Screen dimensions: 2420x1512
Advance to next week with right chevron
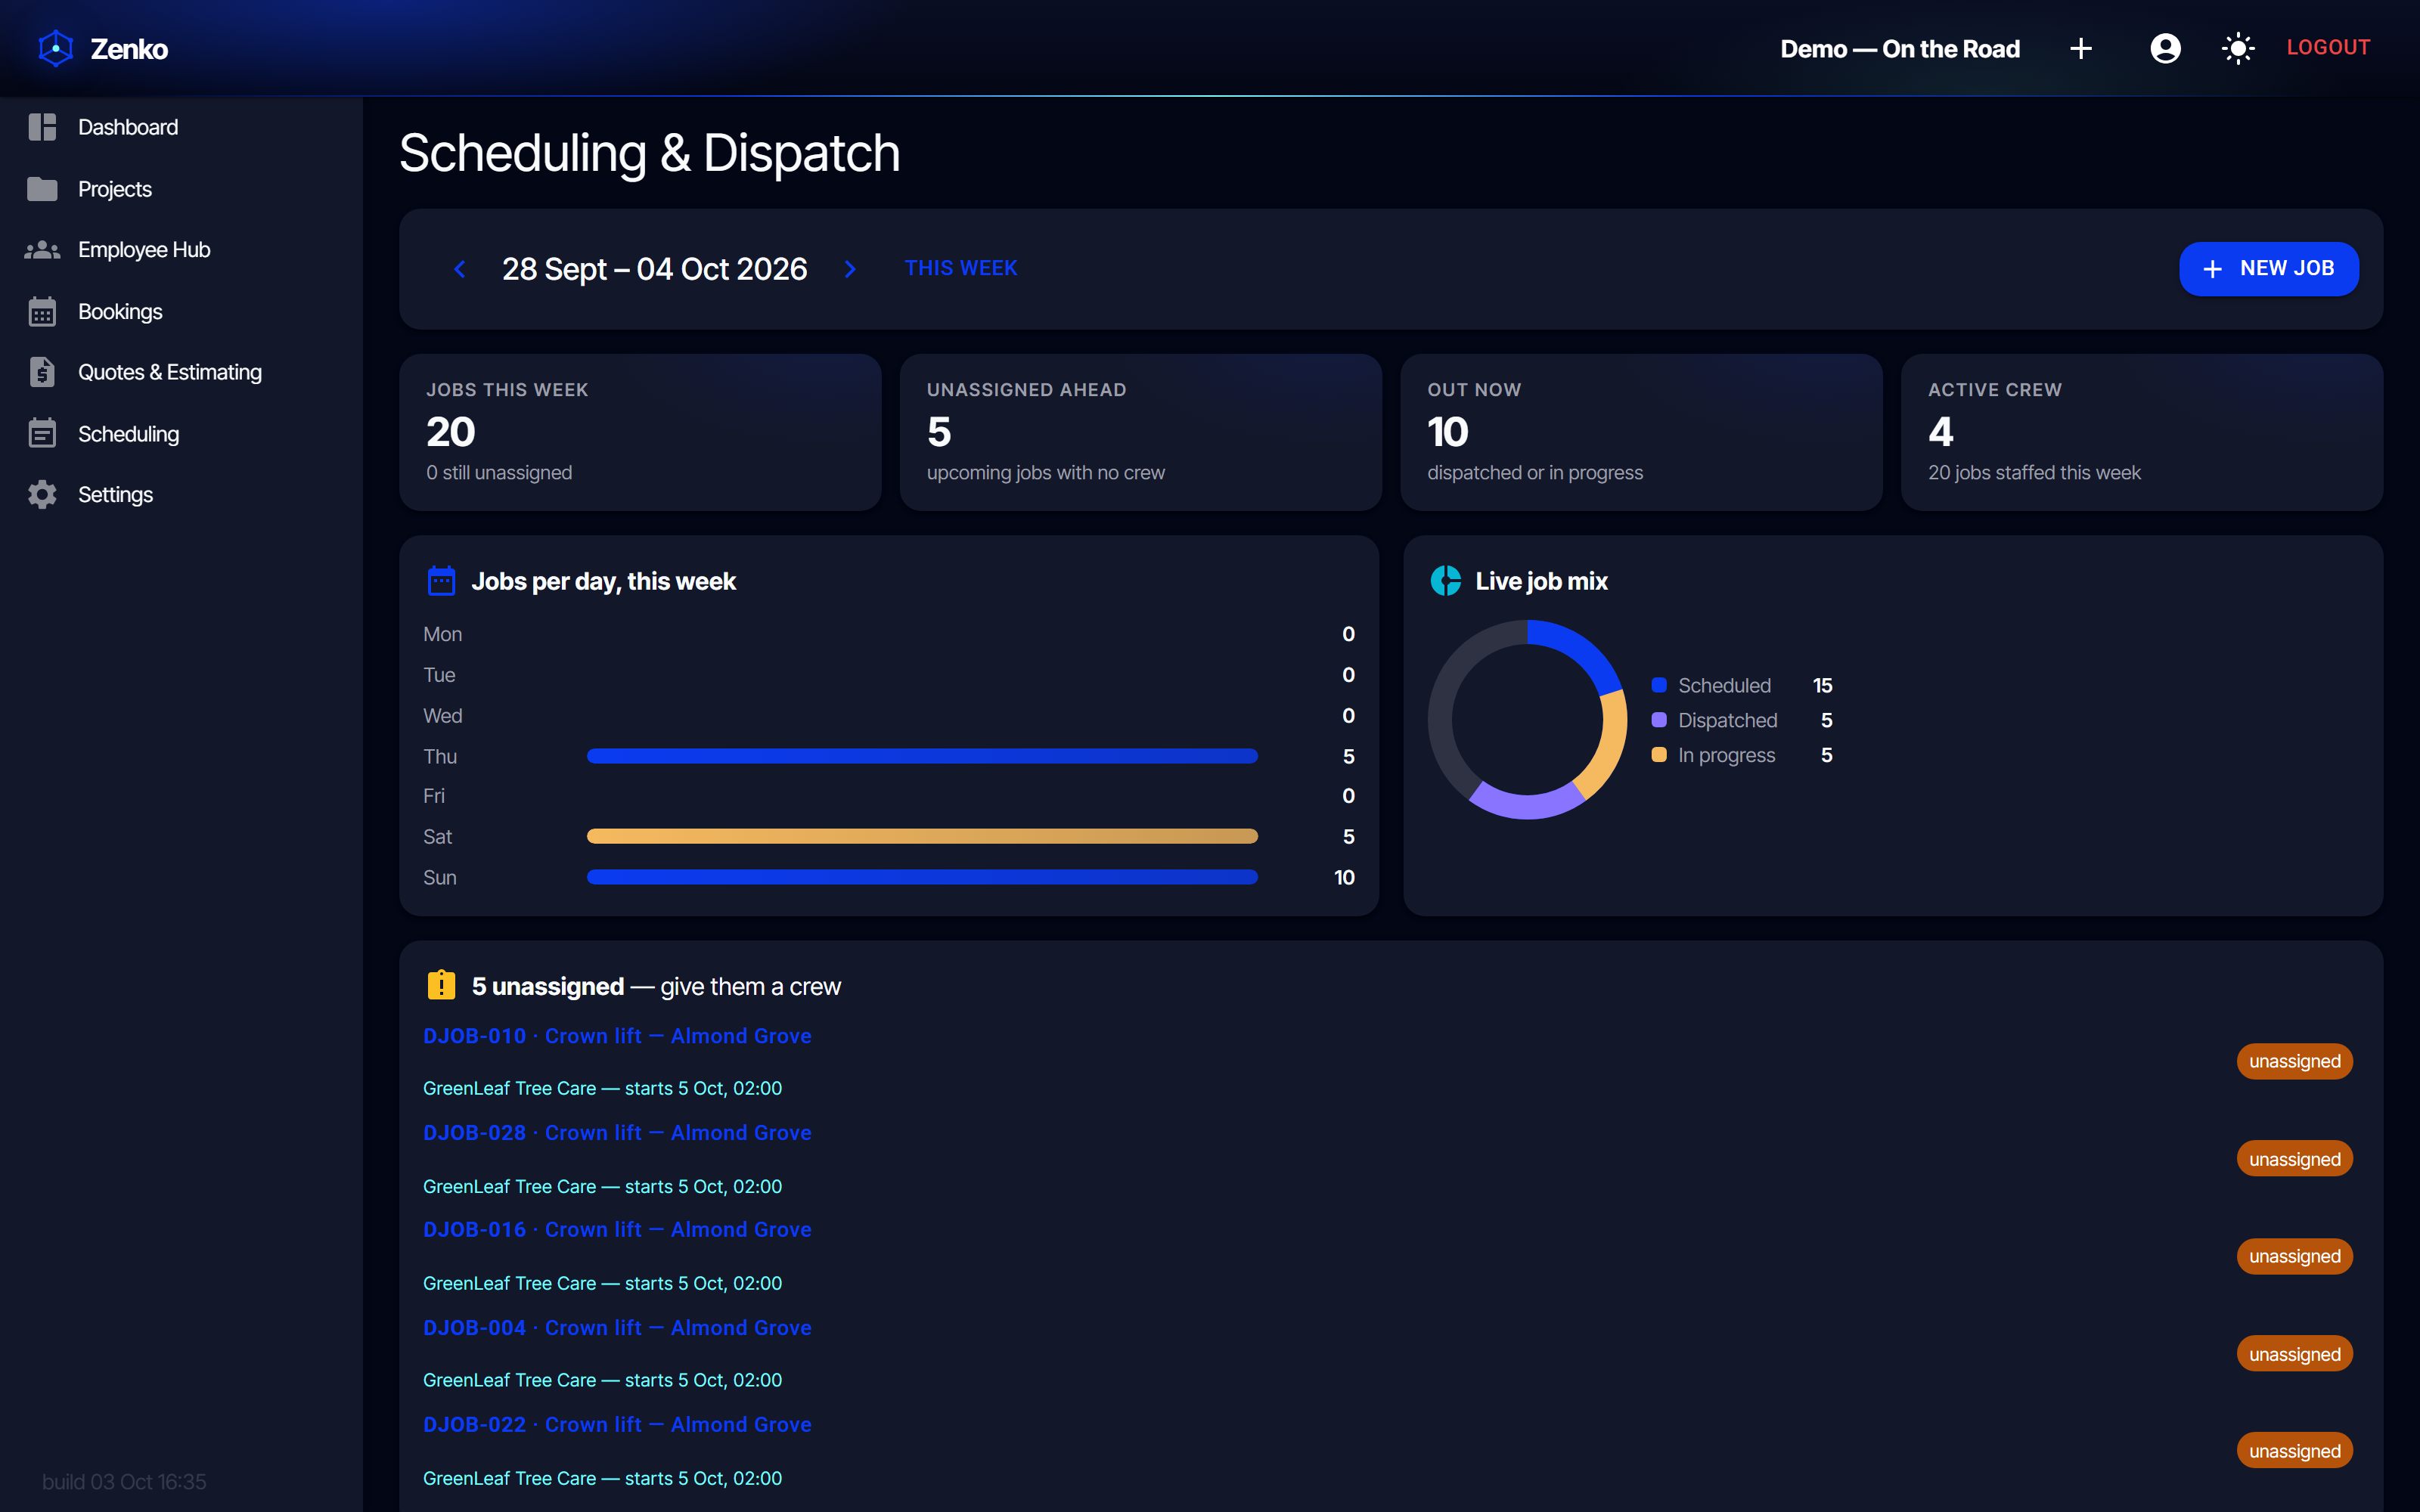point(850,269)
